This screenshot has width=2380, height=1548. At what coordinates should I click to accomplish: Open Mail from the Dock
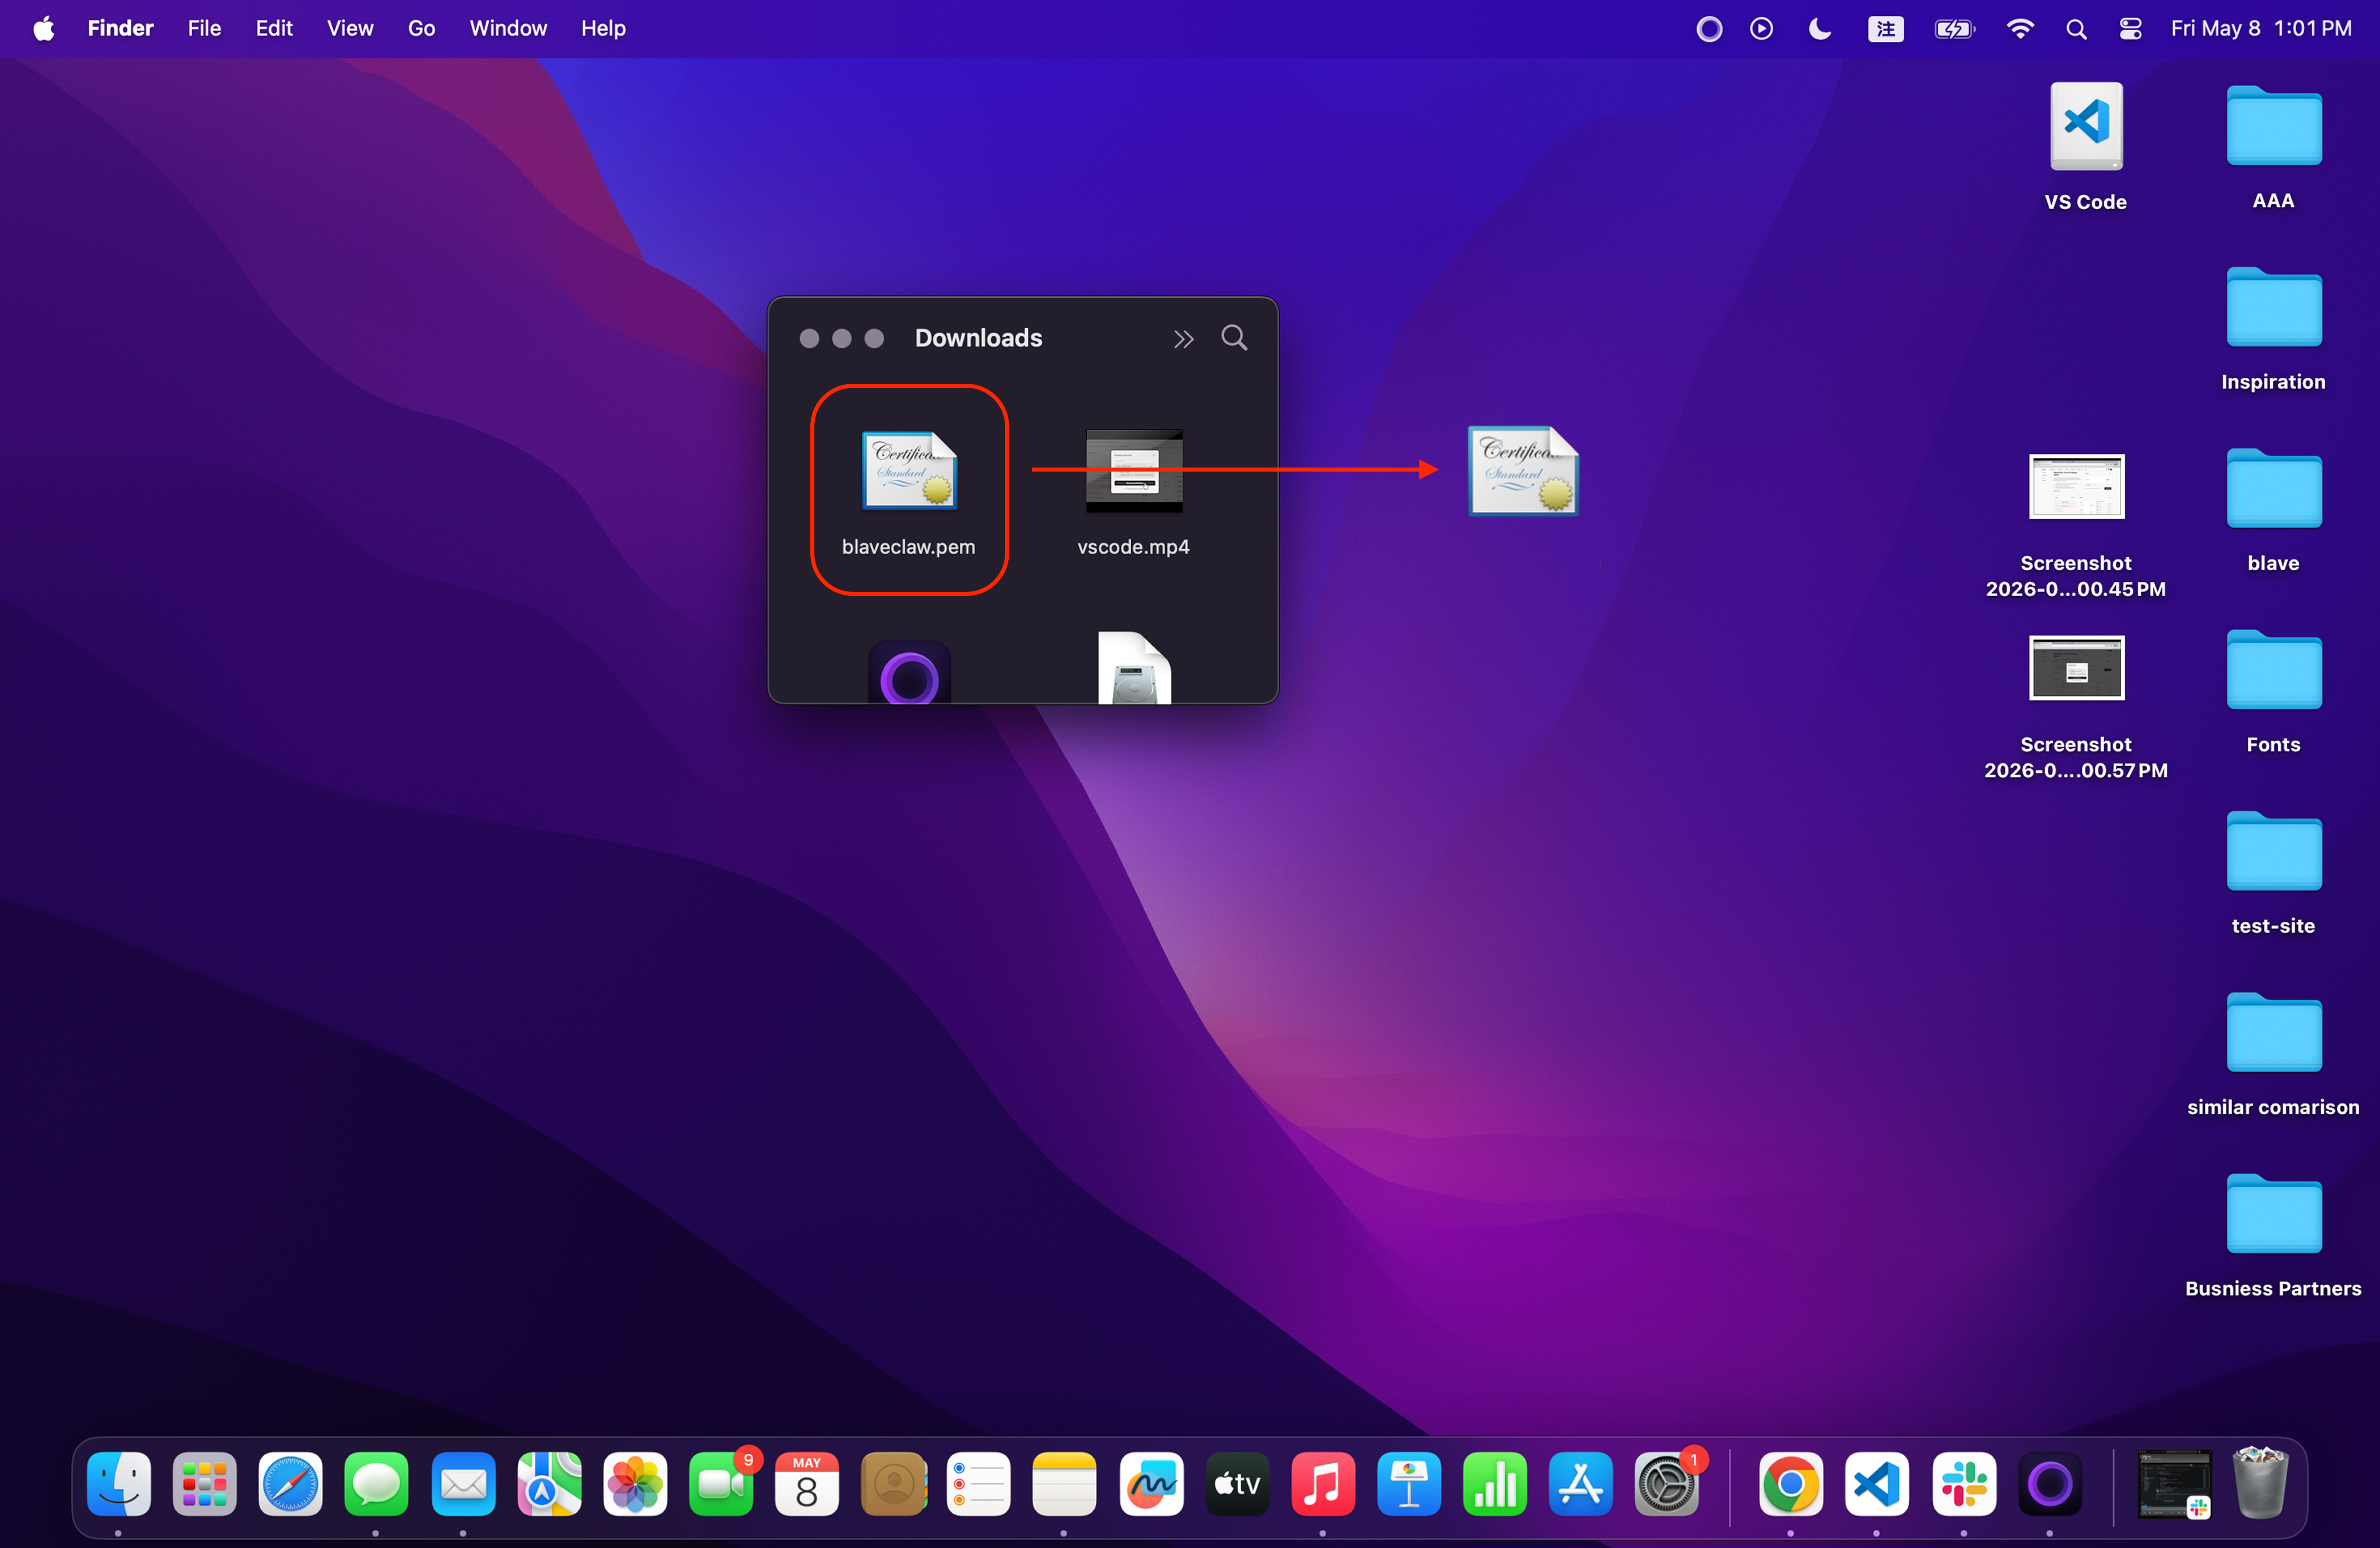[463, 1484]
